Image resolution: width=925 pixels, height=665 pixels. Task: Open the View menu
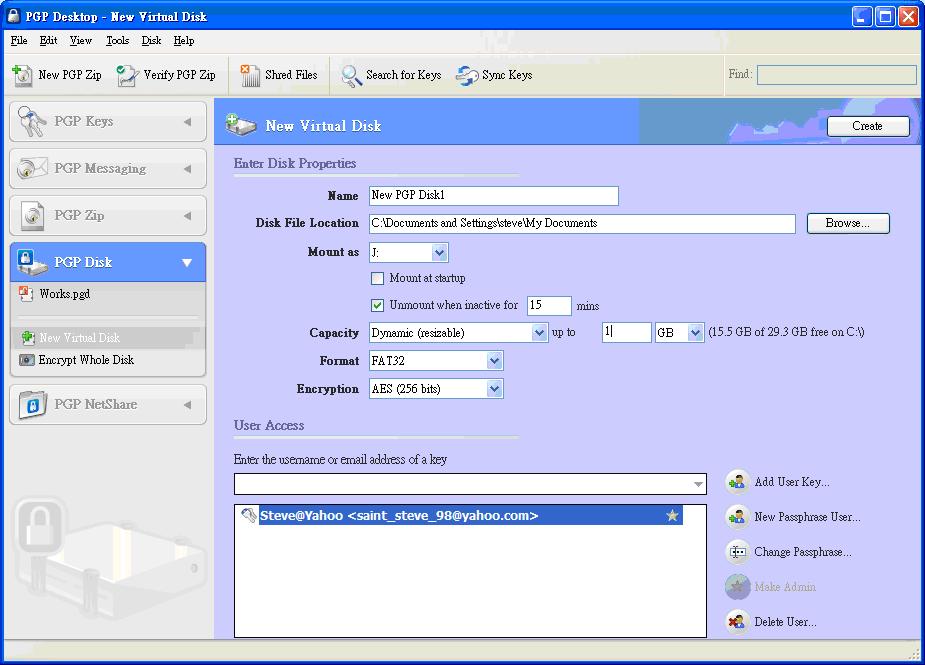pyautogui.click(x=81, y=40)
